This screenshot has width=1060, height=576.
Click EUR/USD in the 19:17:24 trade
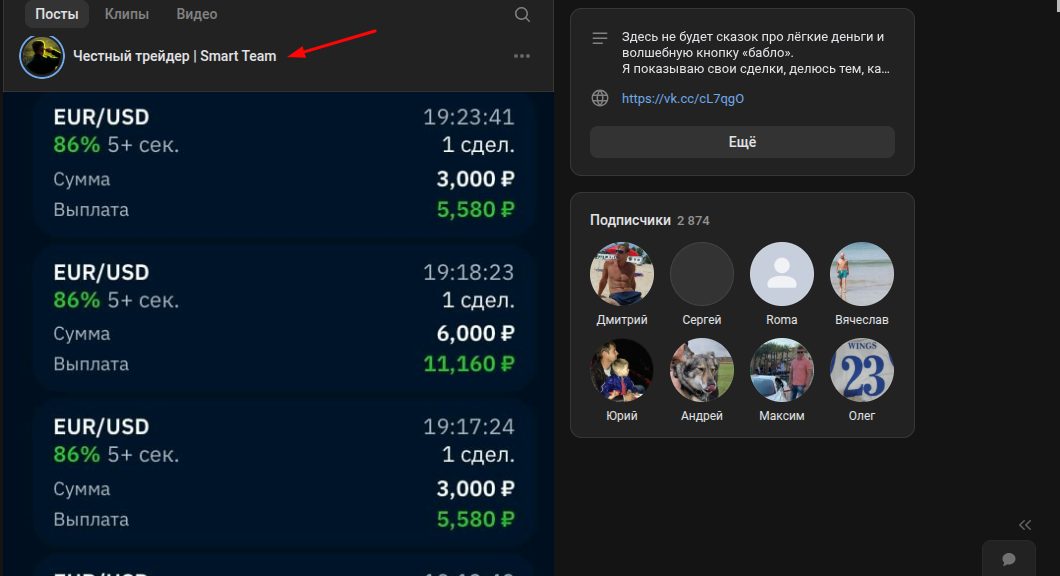101,427
